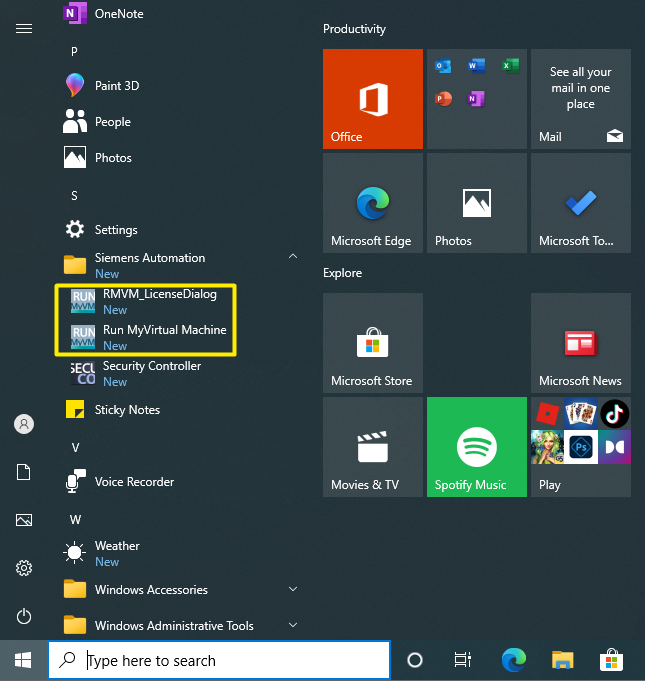Jump to letter P section header
645x681 pixels.
(x=74, y=52)
